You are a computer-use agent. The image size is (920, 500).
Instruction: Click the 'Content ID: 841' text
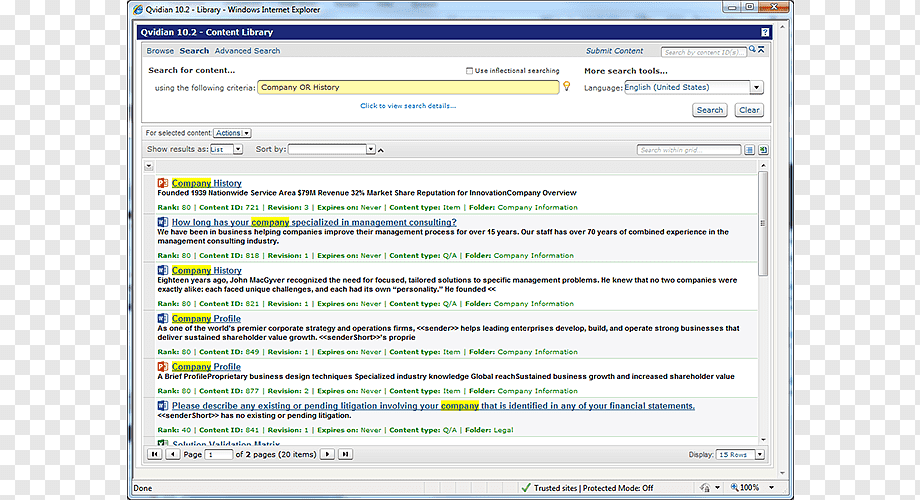229,430
